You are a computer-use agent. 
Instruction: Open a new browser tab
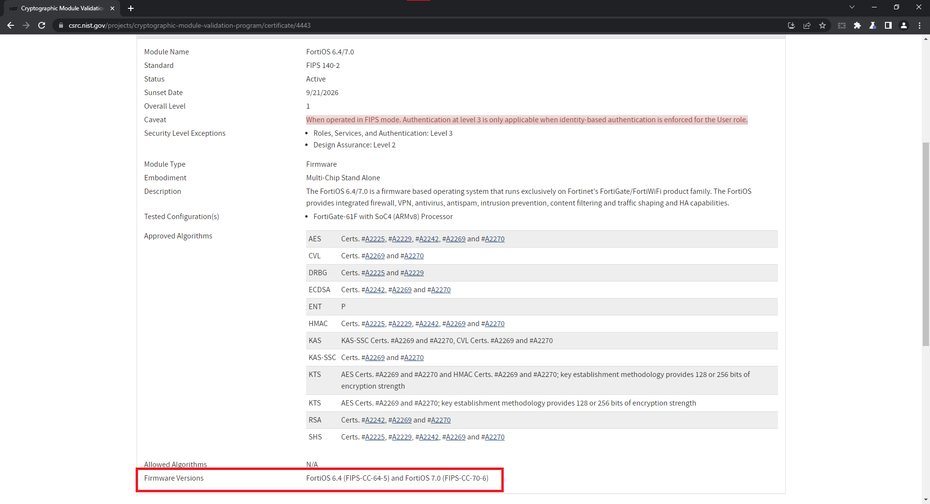(x=131, y=8)
